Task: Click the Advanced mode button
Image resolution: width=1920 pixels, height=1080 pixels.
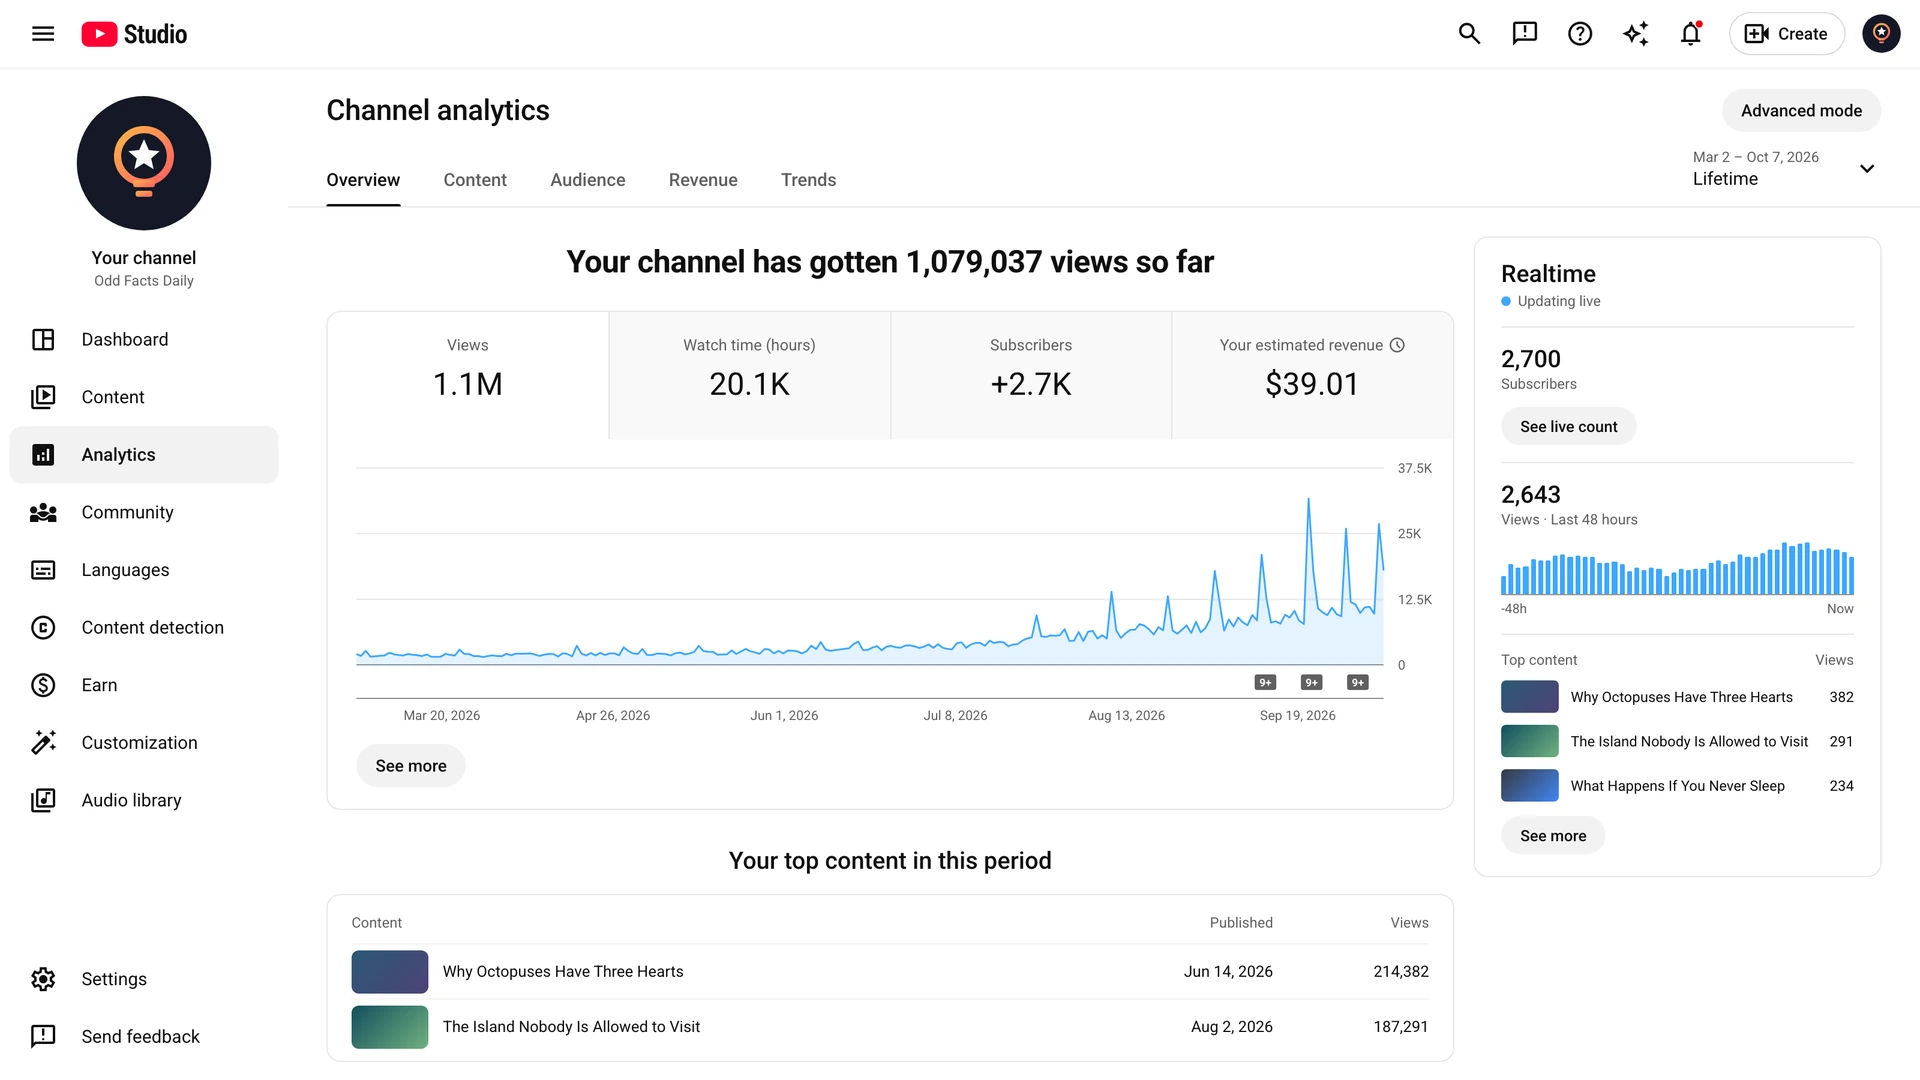Action: click(1801, 111)
